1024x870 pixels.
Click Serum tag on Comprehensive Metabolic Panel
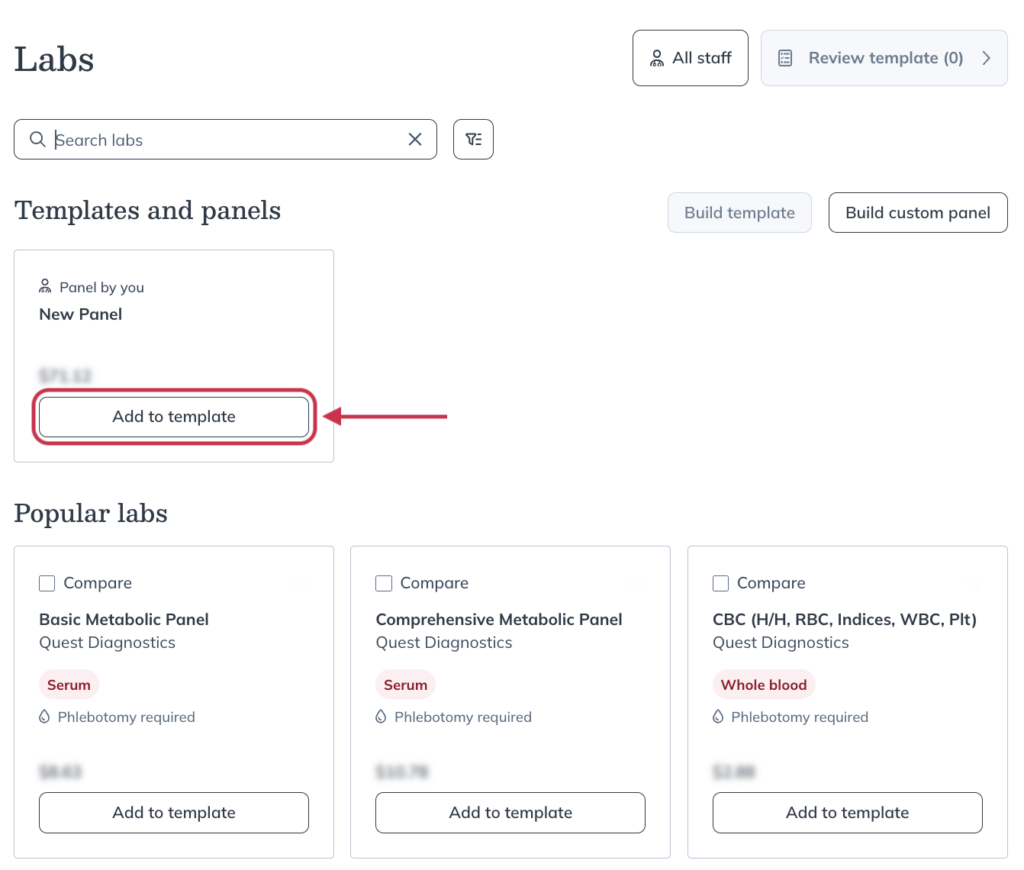point(405,685)
